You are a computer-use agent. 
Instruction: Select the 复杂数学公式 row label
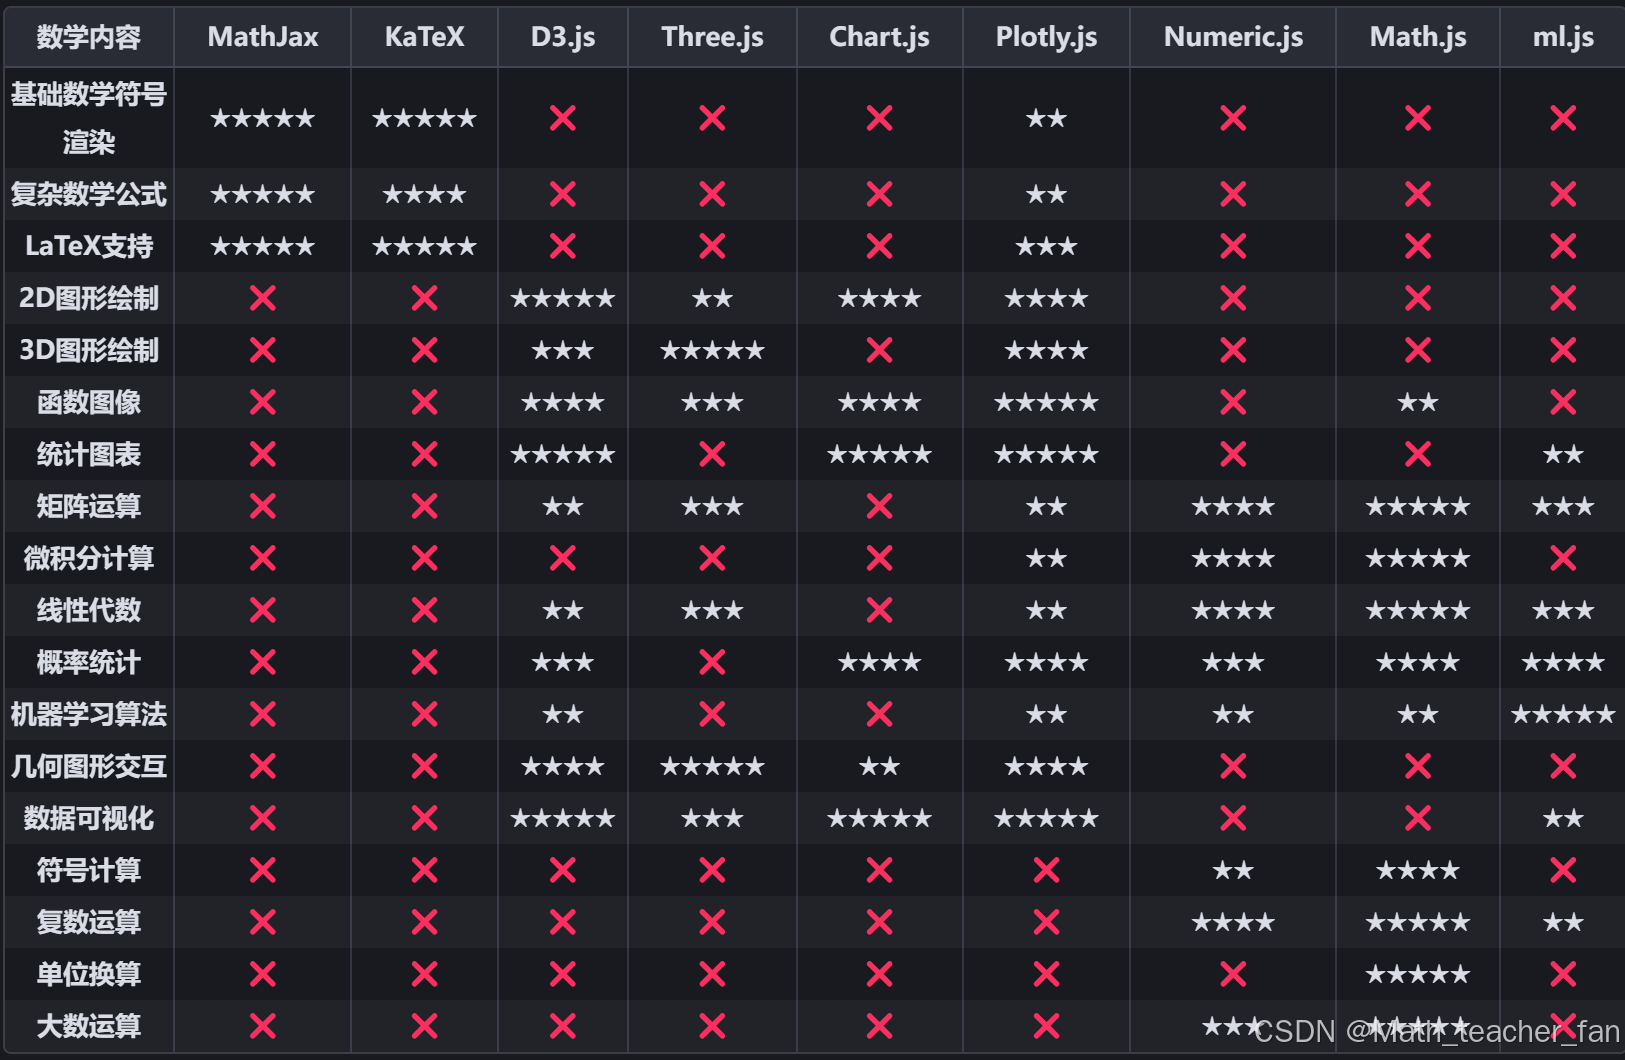coord(89,194)
